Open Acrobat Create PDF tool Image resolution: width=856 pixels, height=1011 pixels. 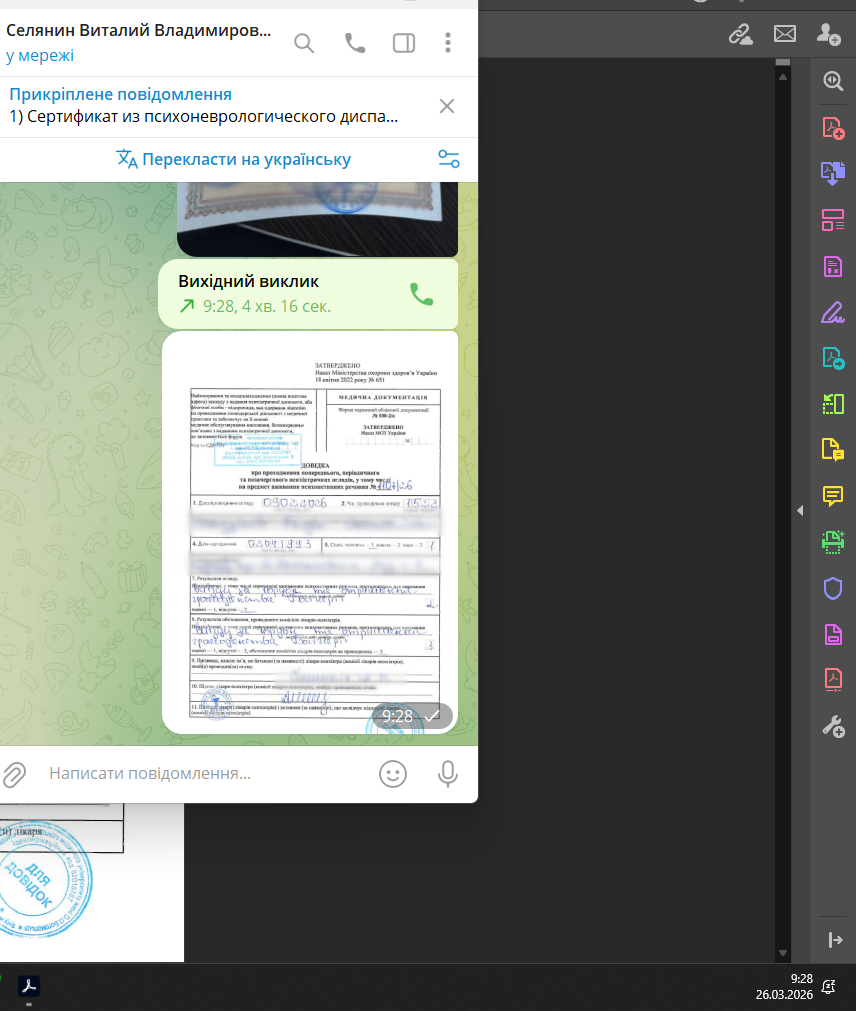(x=833, y=128)
